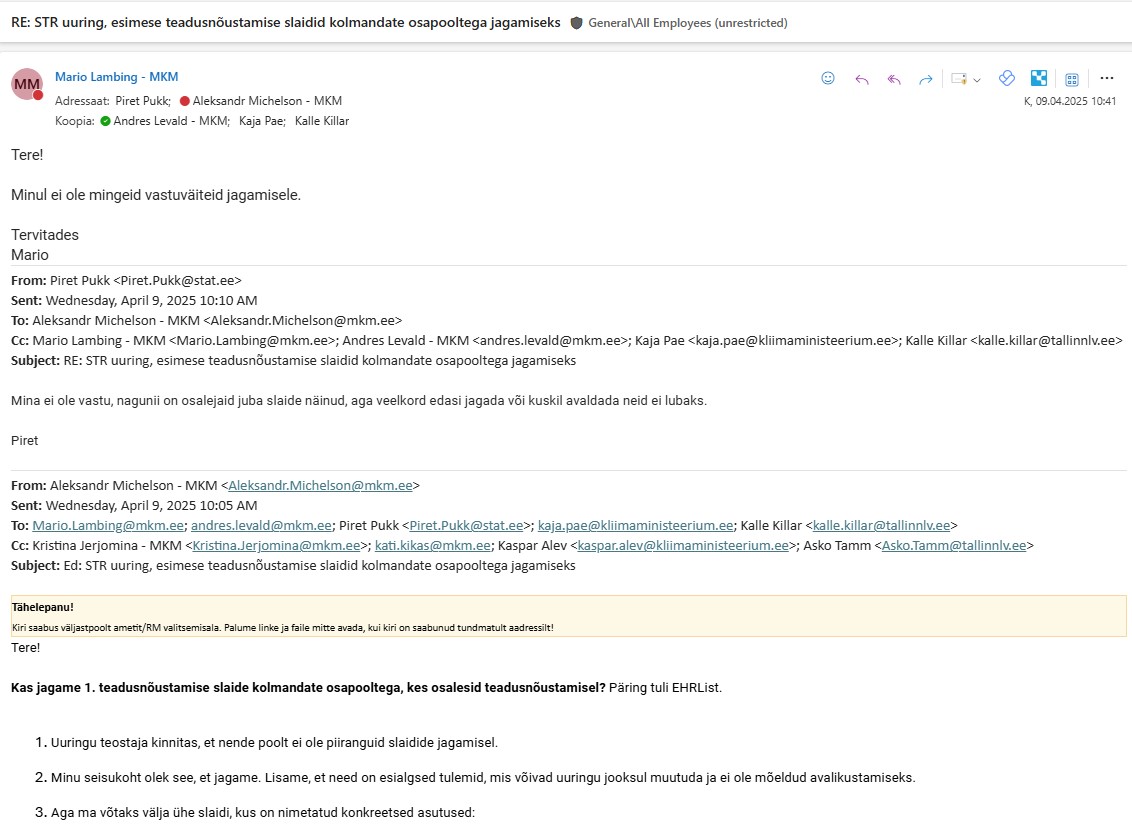Reply all using double-arrow icon
1132x830 pixels.
894,79
